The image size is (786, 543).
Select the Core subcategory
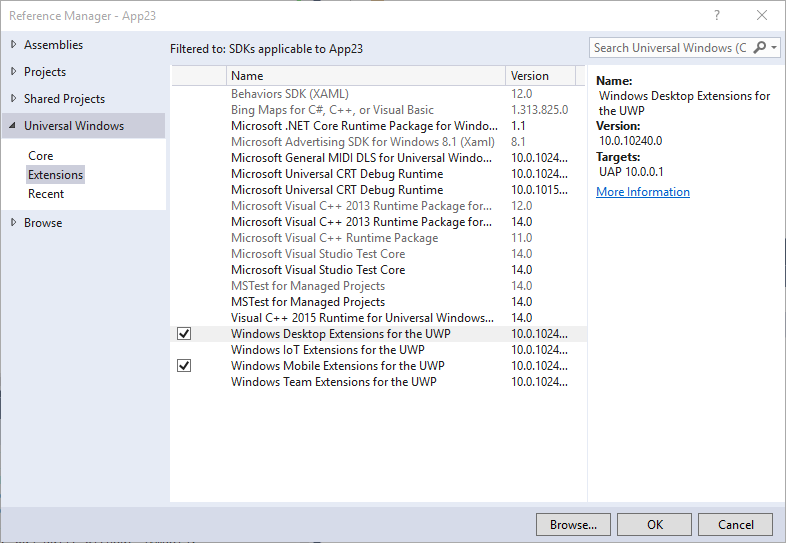coord(41,156)
